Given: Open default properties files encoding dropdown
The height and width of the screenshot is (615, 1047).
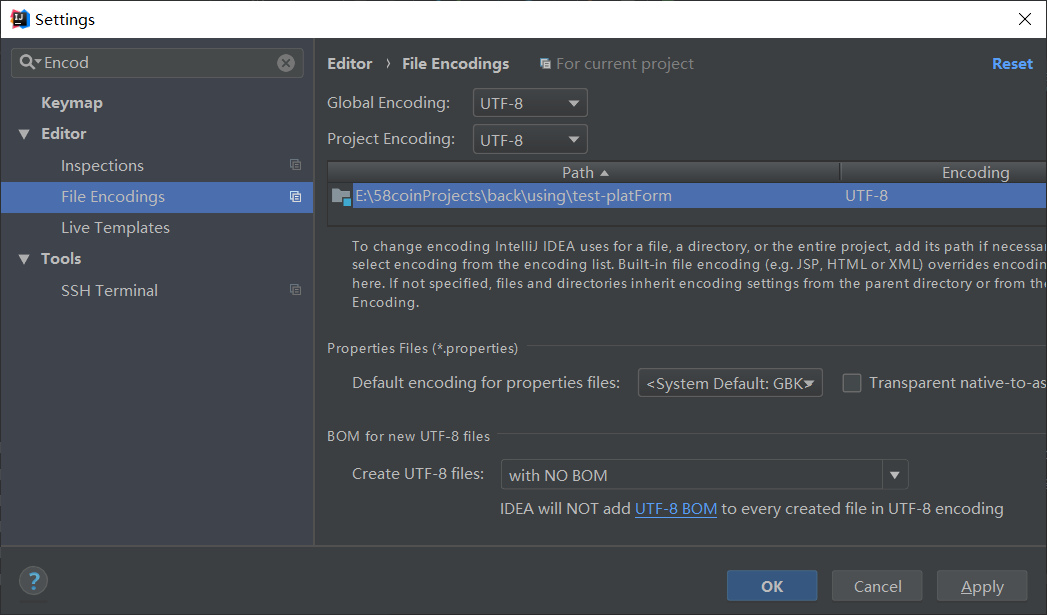Looking at the screenshot, I should 730,383.
